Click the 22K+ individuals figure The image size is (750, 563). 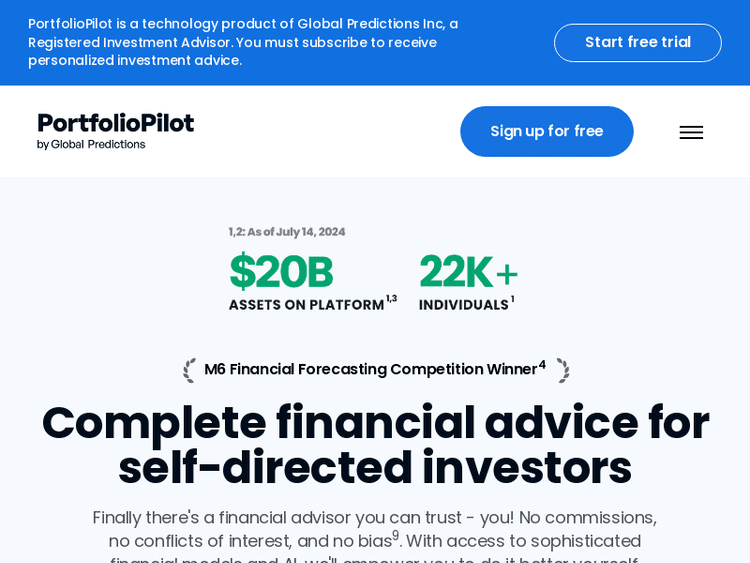[468, 272]
